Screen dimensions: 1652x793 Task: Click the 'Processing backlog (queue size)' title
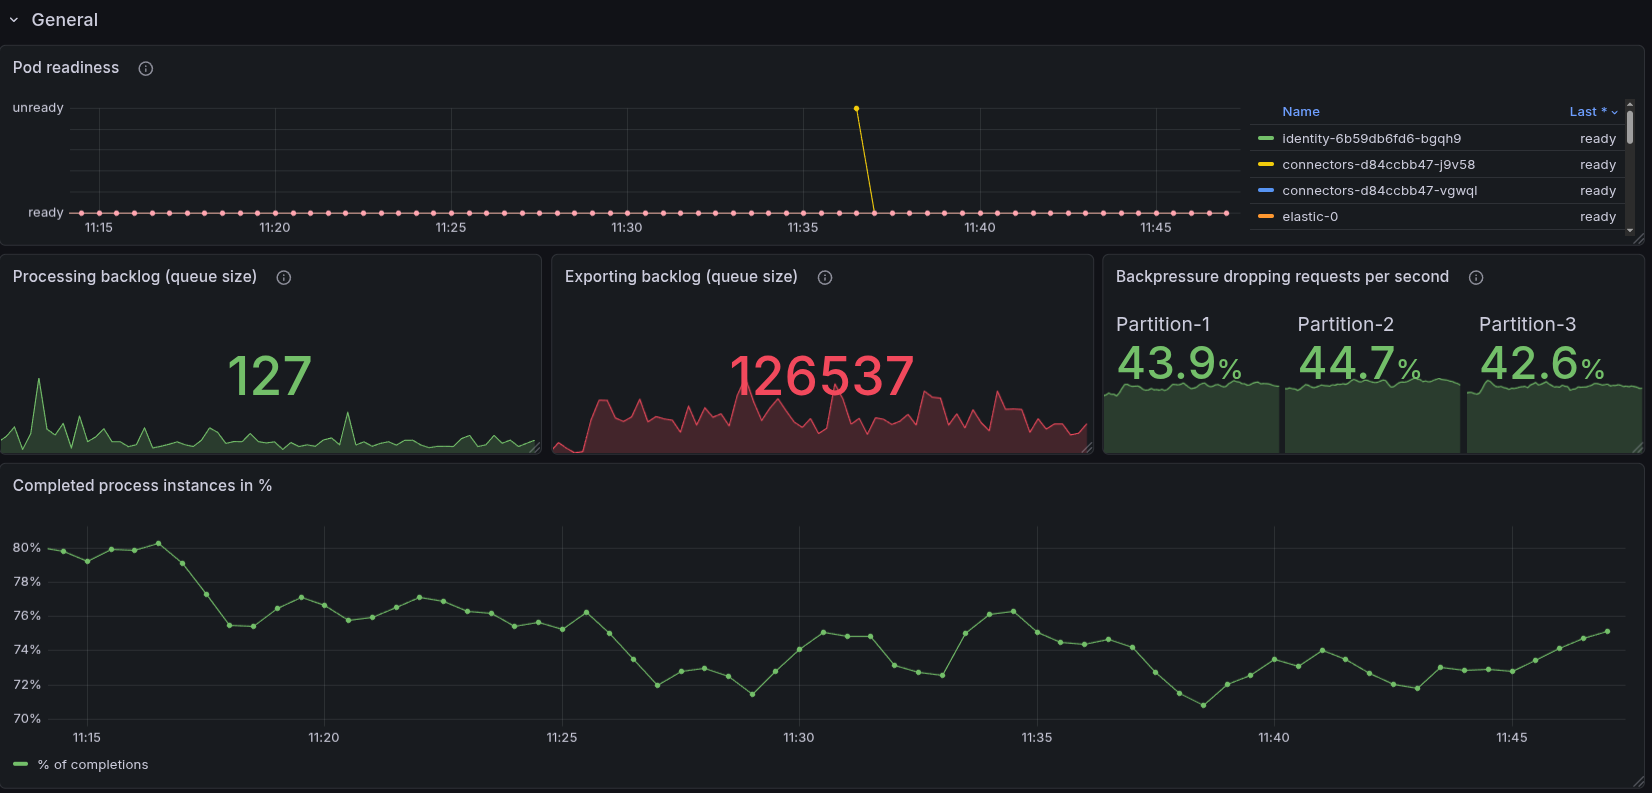coord(135,277)
